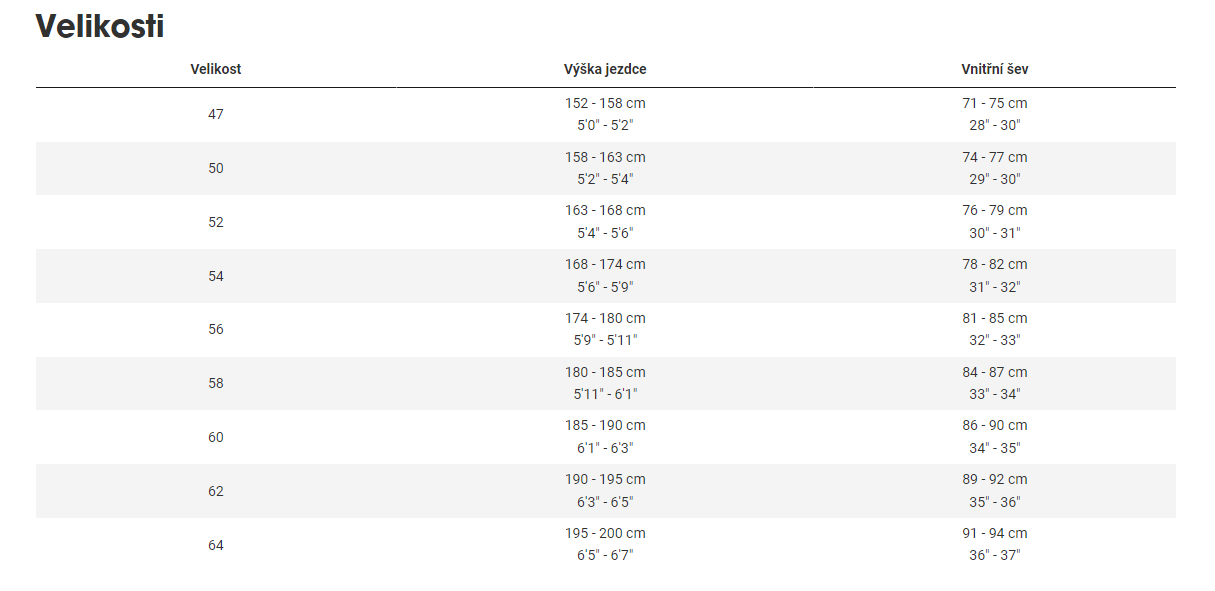Image resolution: width=1215 pixels, height=591 pixels.
Task: Click inseam value 71 - 75 cm
Action: point(995,103)
